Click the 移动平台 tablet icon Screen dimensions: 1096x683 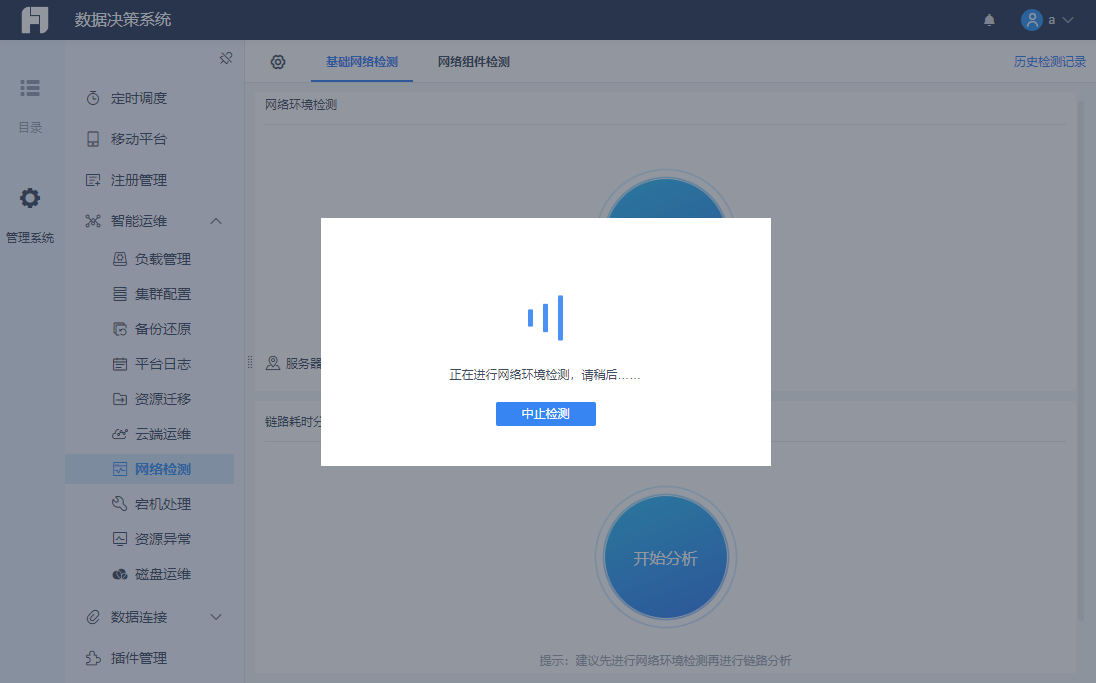(93, 139)
